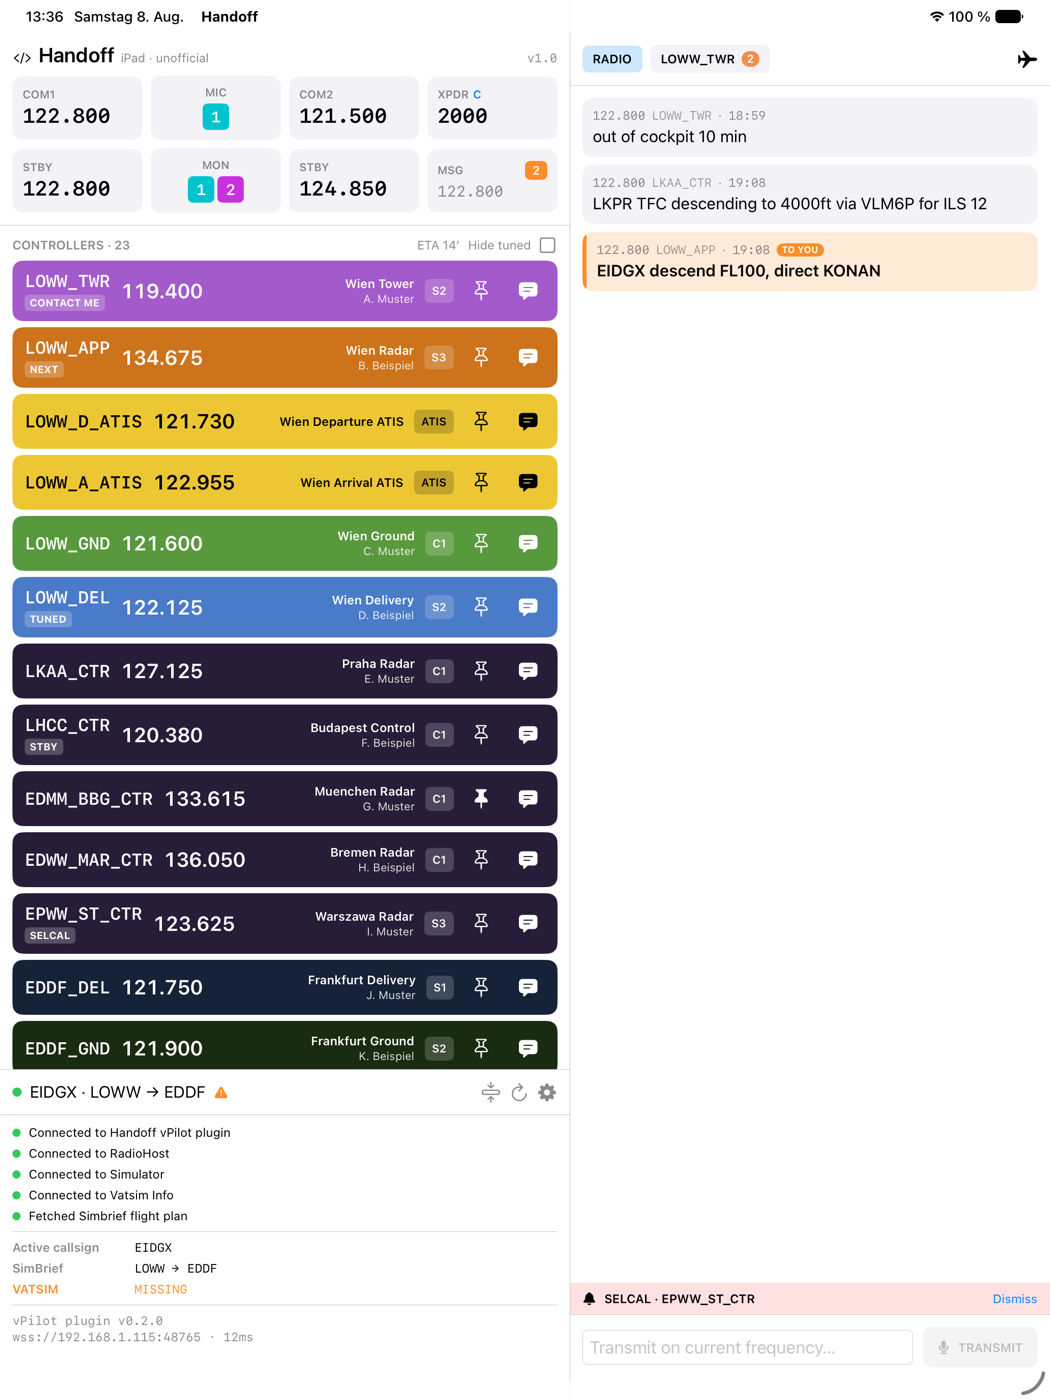This screenshot has width=1050, height=1400.
Task: Click the VATSIM MISSING status
Action: coord(161,1290)
